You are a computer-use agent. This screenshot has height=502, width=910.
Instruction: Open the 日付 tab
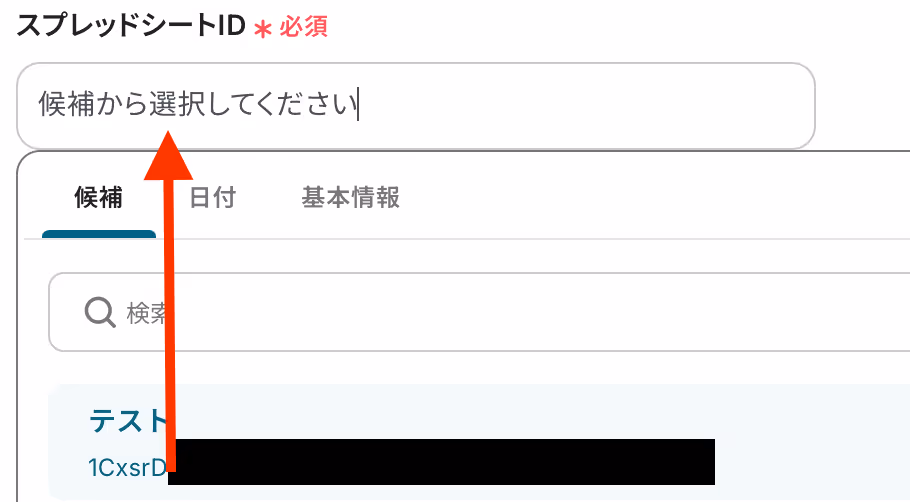[x=212, y=197]
